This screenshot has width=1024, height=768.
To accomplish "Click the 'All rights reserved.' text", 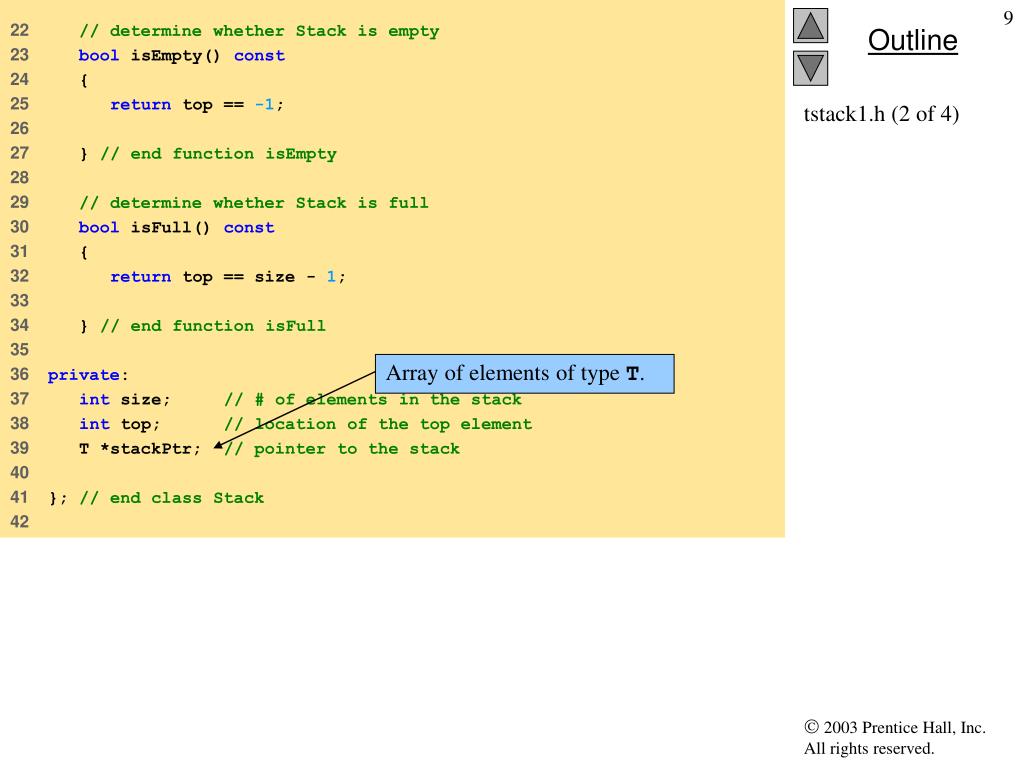I will [869, 748].
